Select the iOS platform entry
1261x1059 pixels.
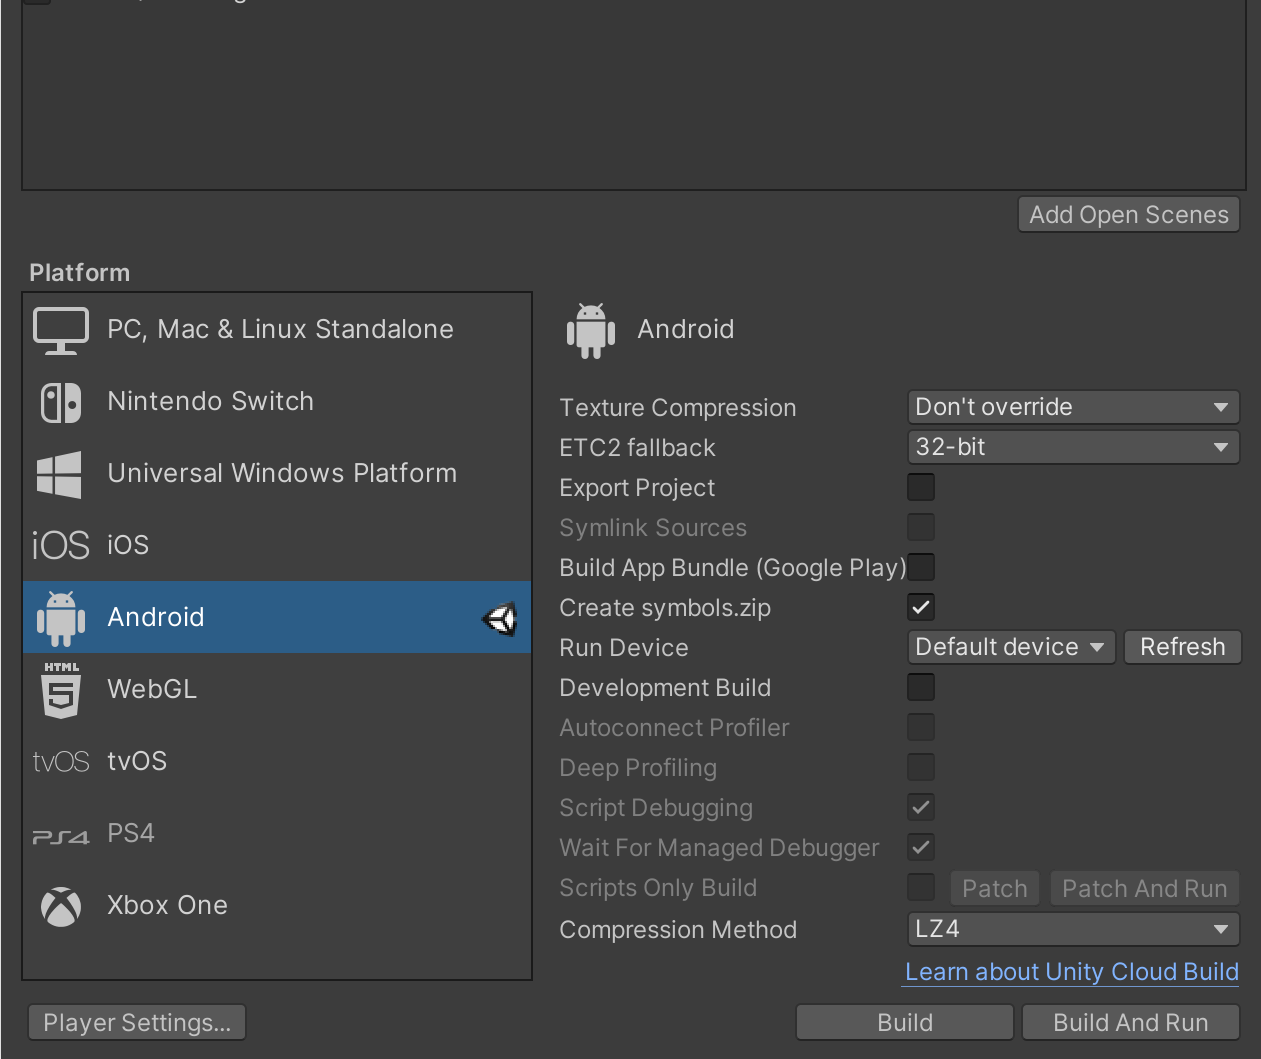128,545
